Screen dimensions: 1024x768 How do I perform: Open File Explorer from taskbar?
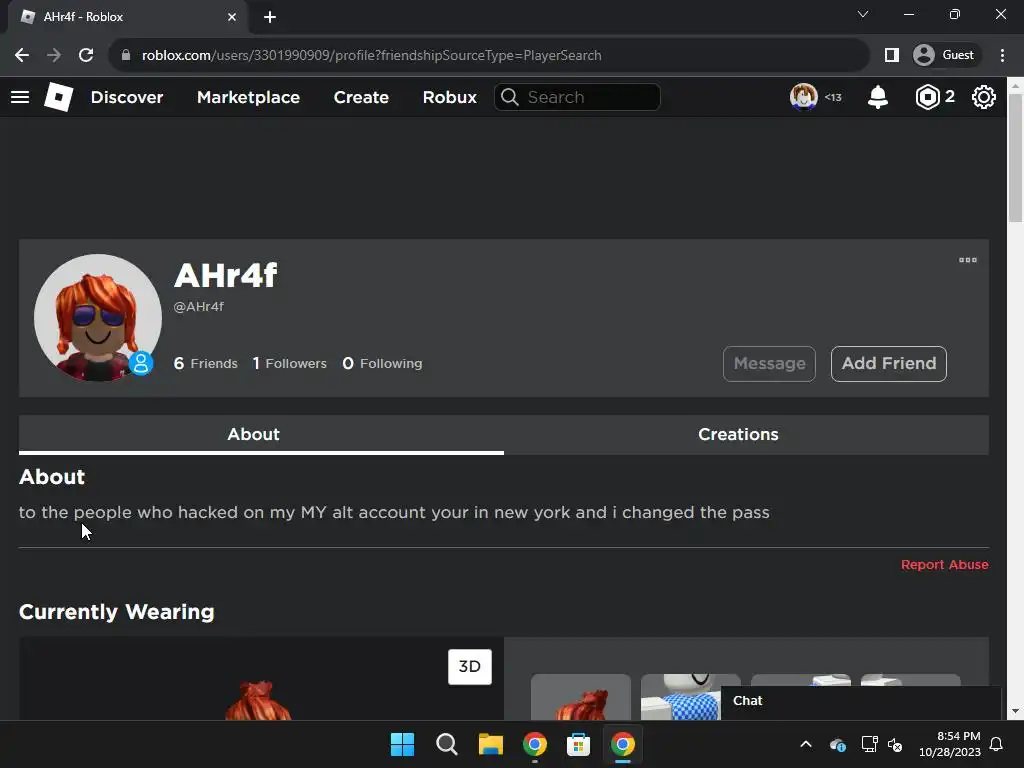[490, 744]
